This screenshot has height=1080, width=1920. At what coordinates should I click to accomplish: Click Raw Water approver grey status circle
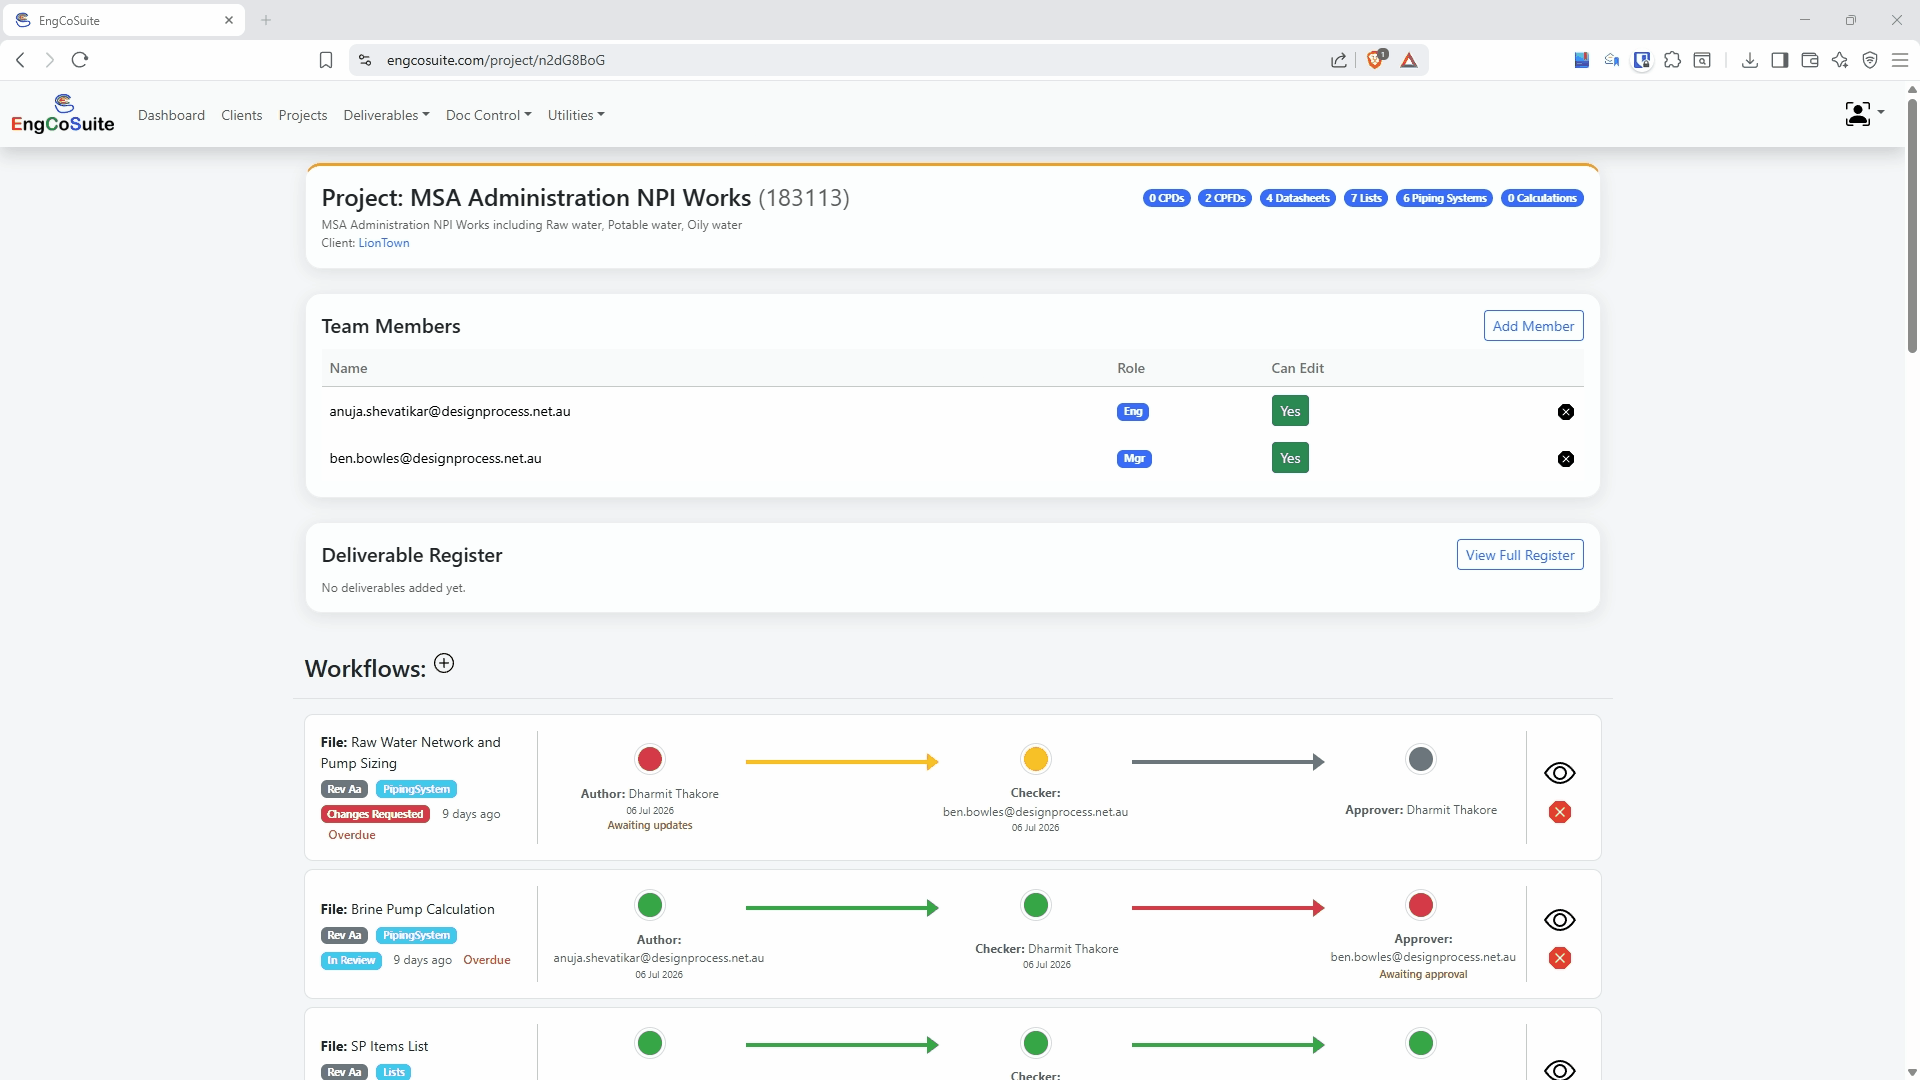(x=1421, y=759)
